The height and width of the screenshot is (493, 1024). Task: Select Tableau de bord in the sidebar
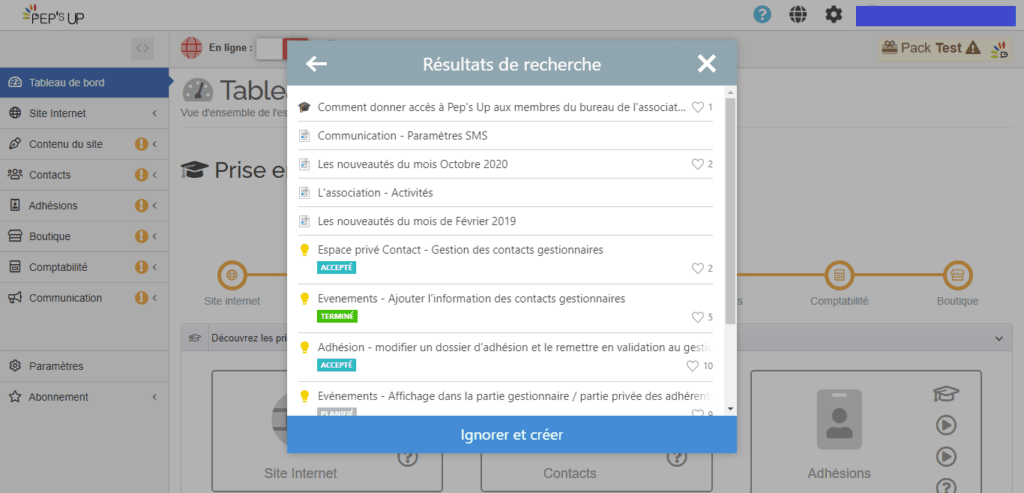coord(66,82)
